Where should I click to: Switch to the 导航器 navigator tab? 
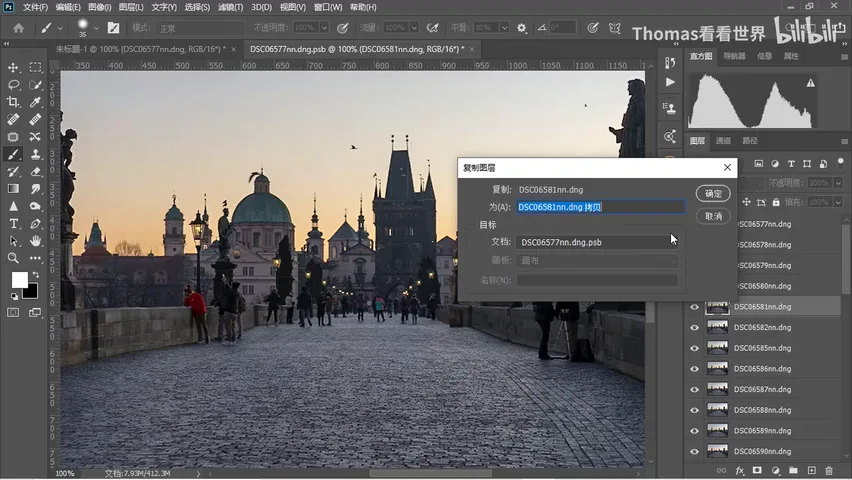(x=734, y=56)
